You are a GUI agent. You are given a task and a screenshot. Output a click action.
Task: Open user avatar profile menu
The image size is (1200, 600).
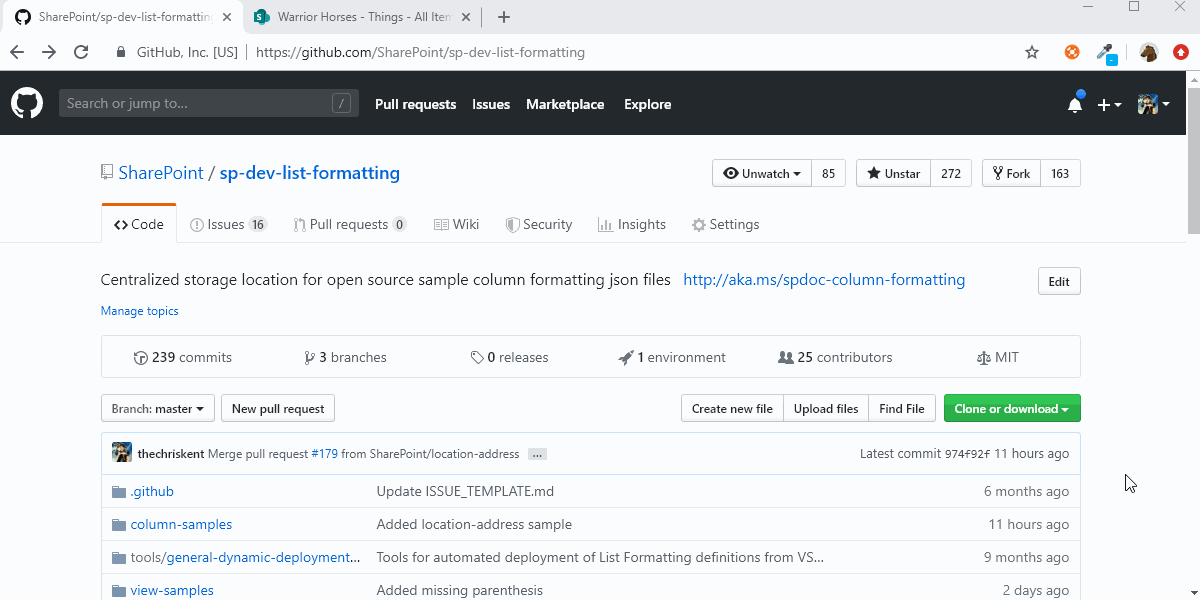(x=1153, y=104)
